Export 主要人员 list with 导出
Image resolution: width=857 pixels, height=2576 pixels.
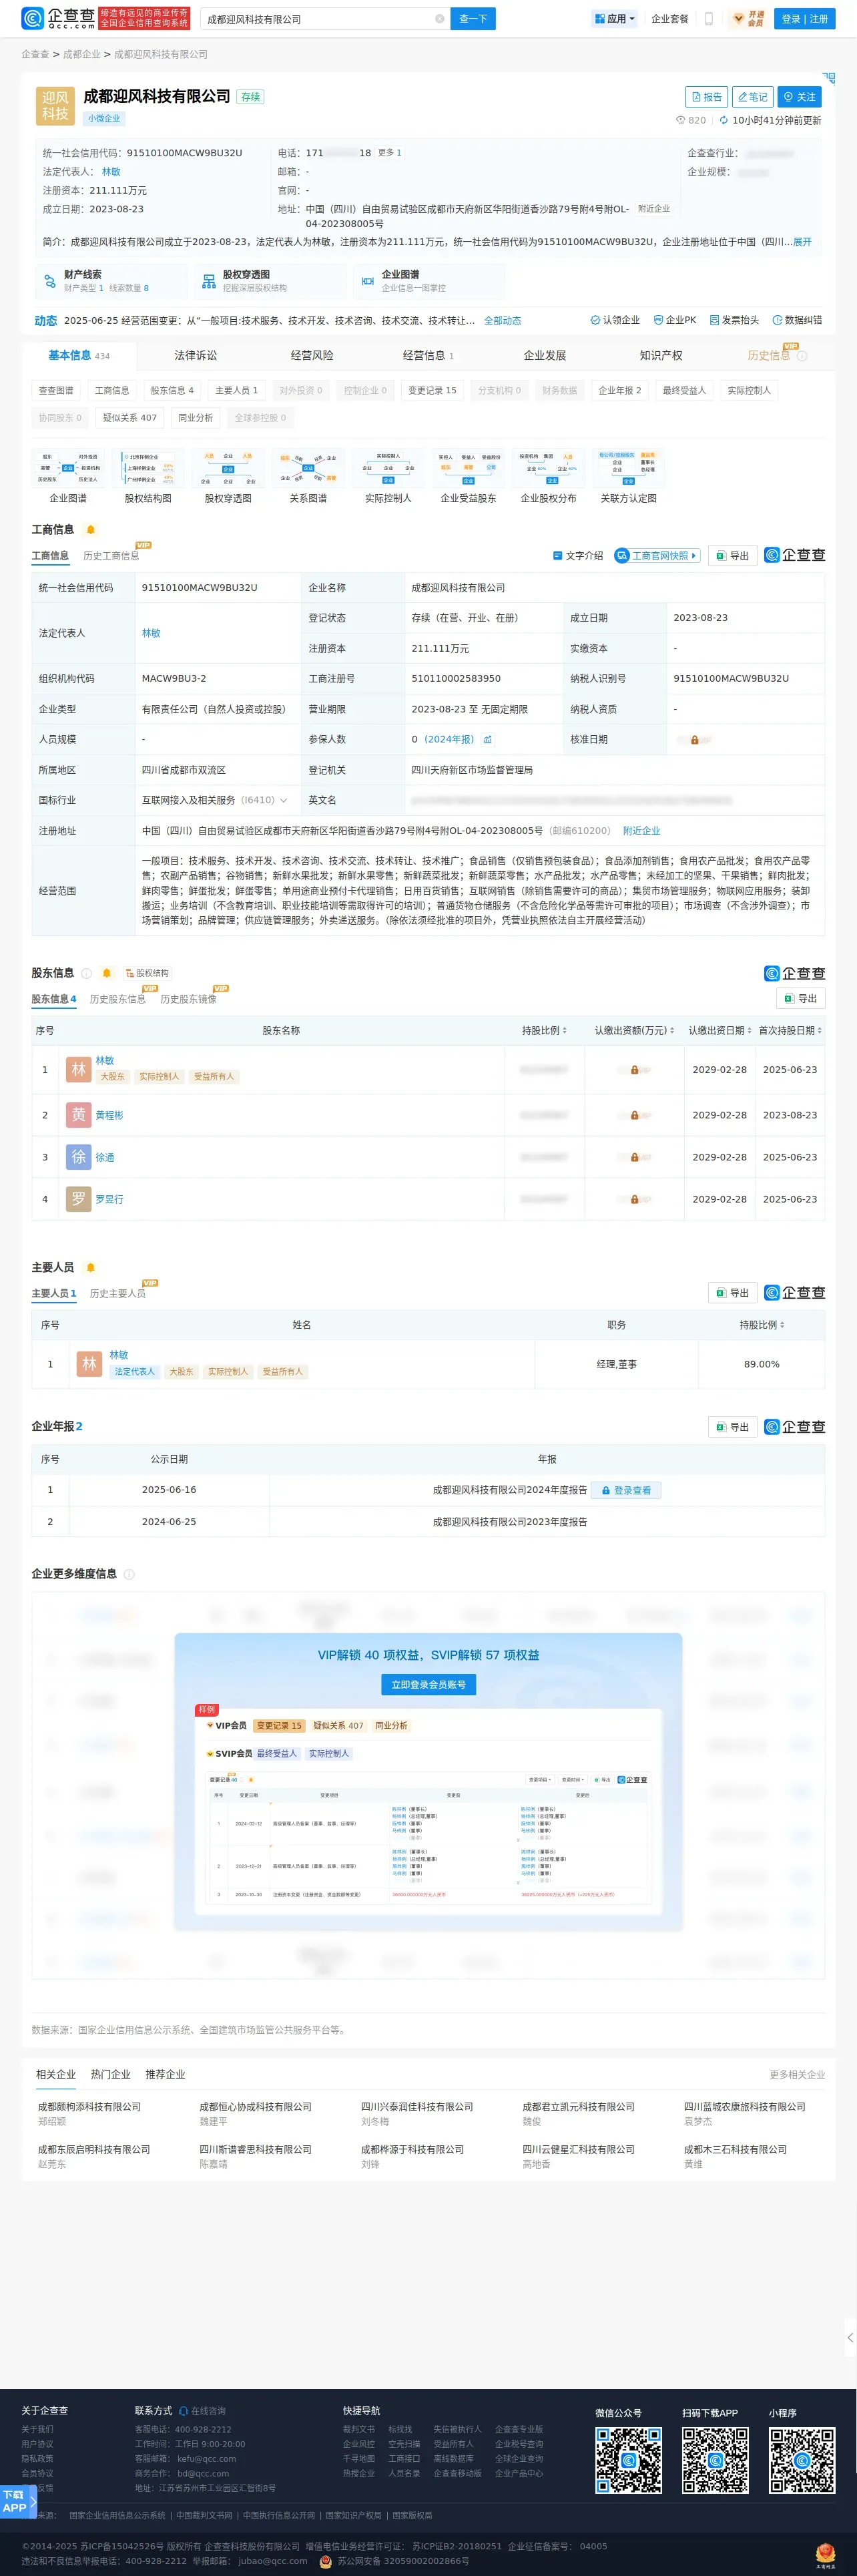[732, 1293]
